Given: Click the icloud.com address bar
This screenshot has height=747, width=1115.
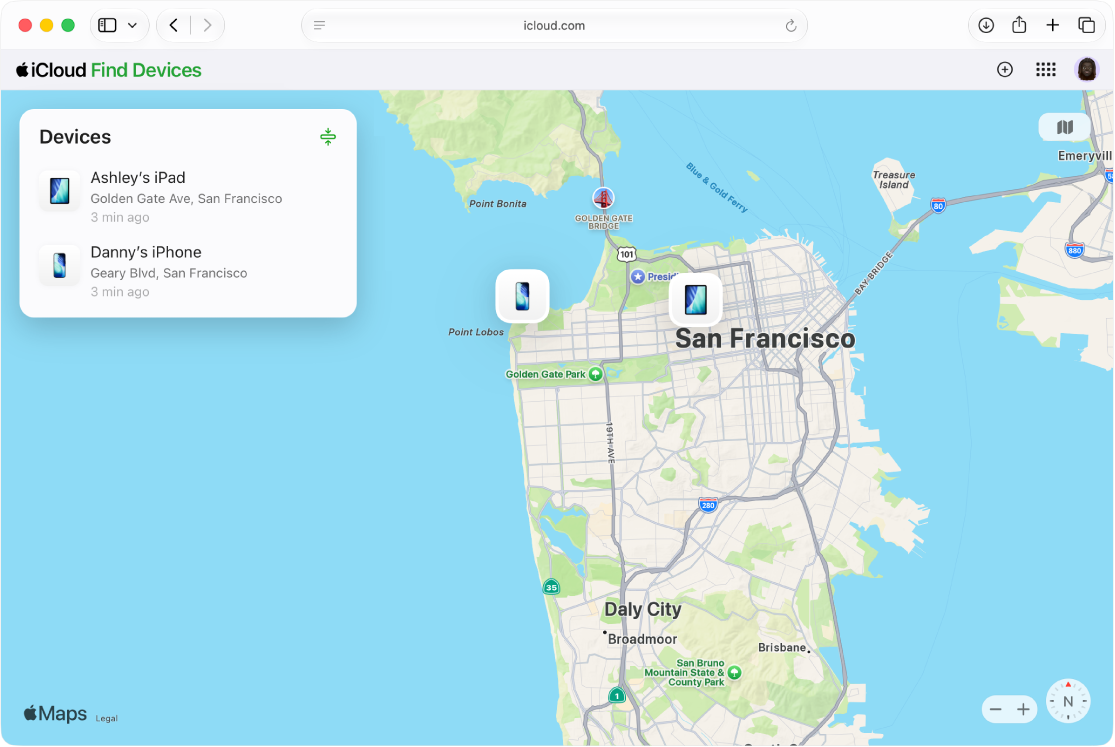Looking at the screenshot, I should pyautogui.click(x=554, y=26).
